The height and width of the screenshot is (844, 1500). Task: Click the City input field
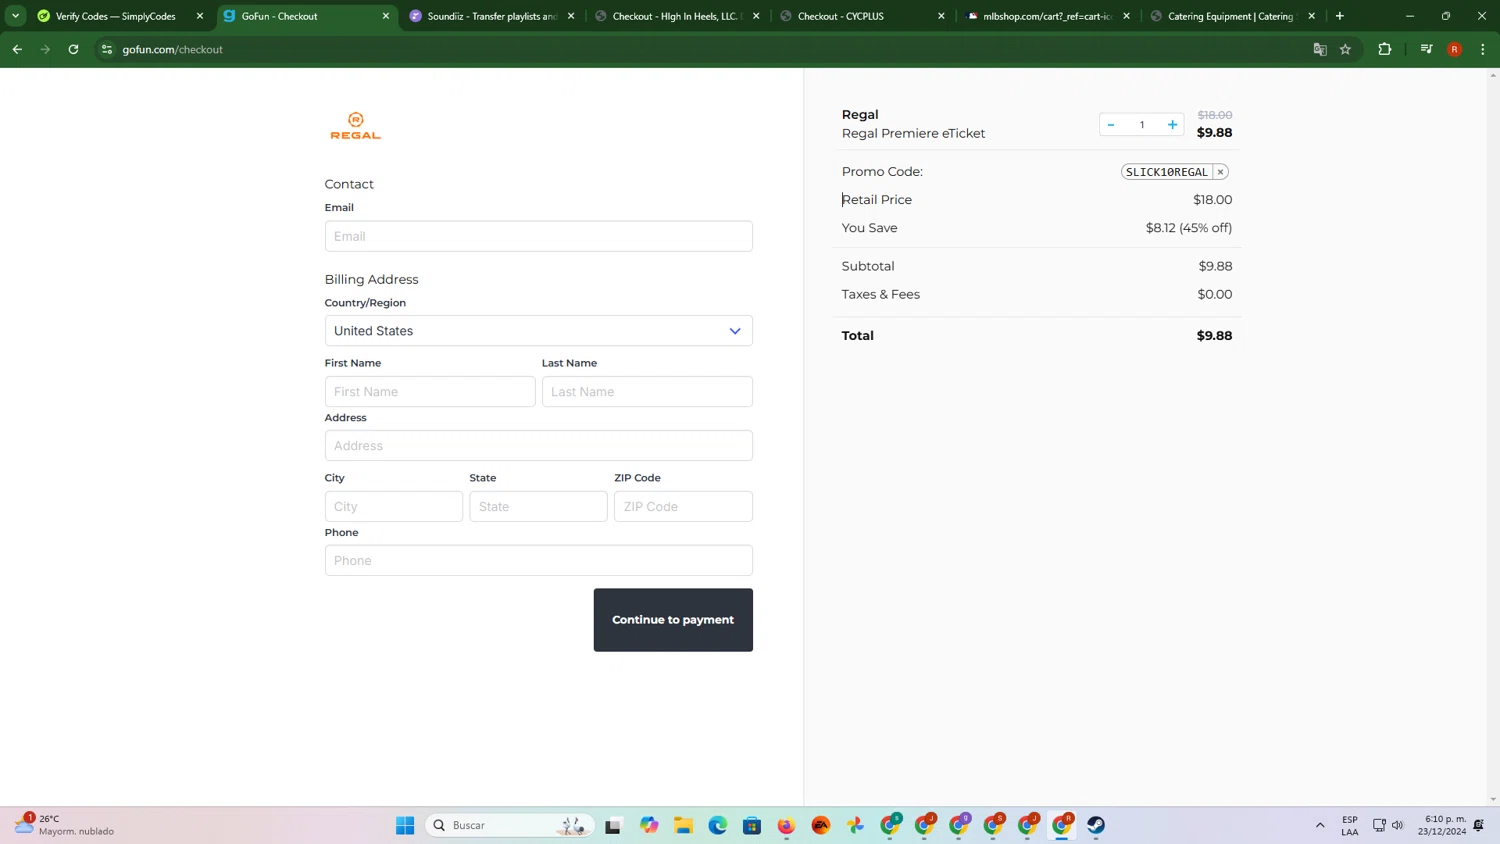(393, 506)
